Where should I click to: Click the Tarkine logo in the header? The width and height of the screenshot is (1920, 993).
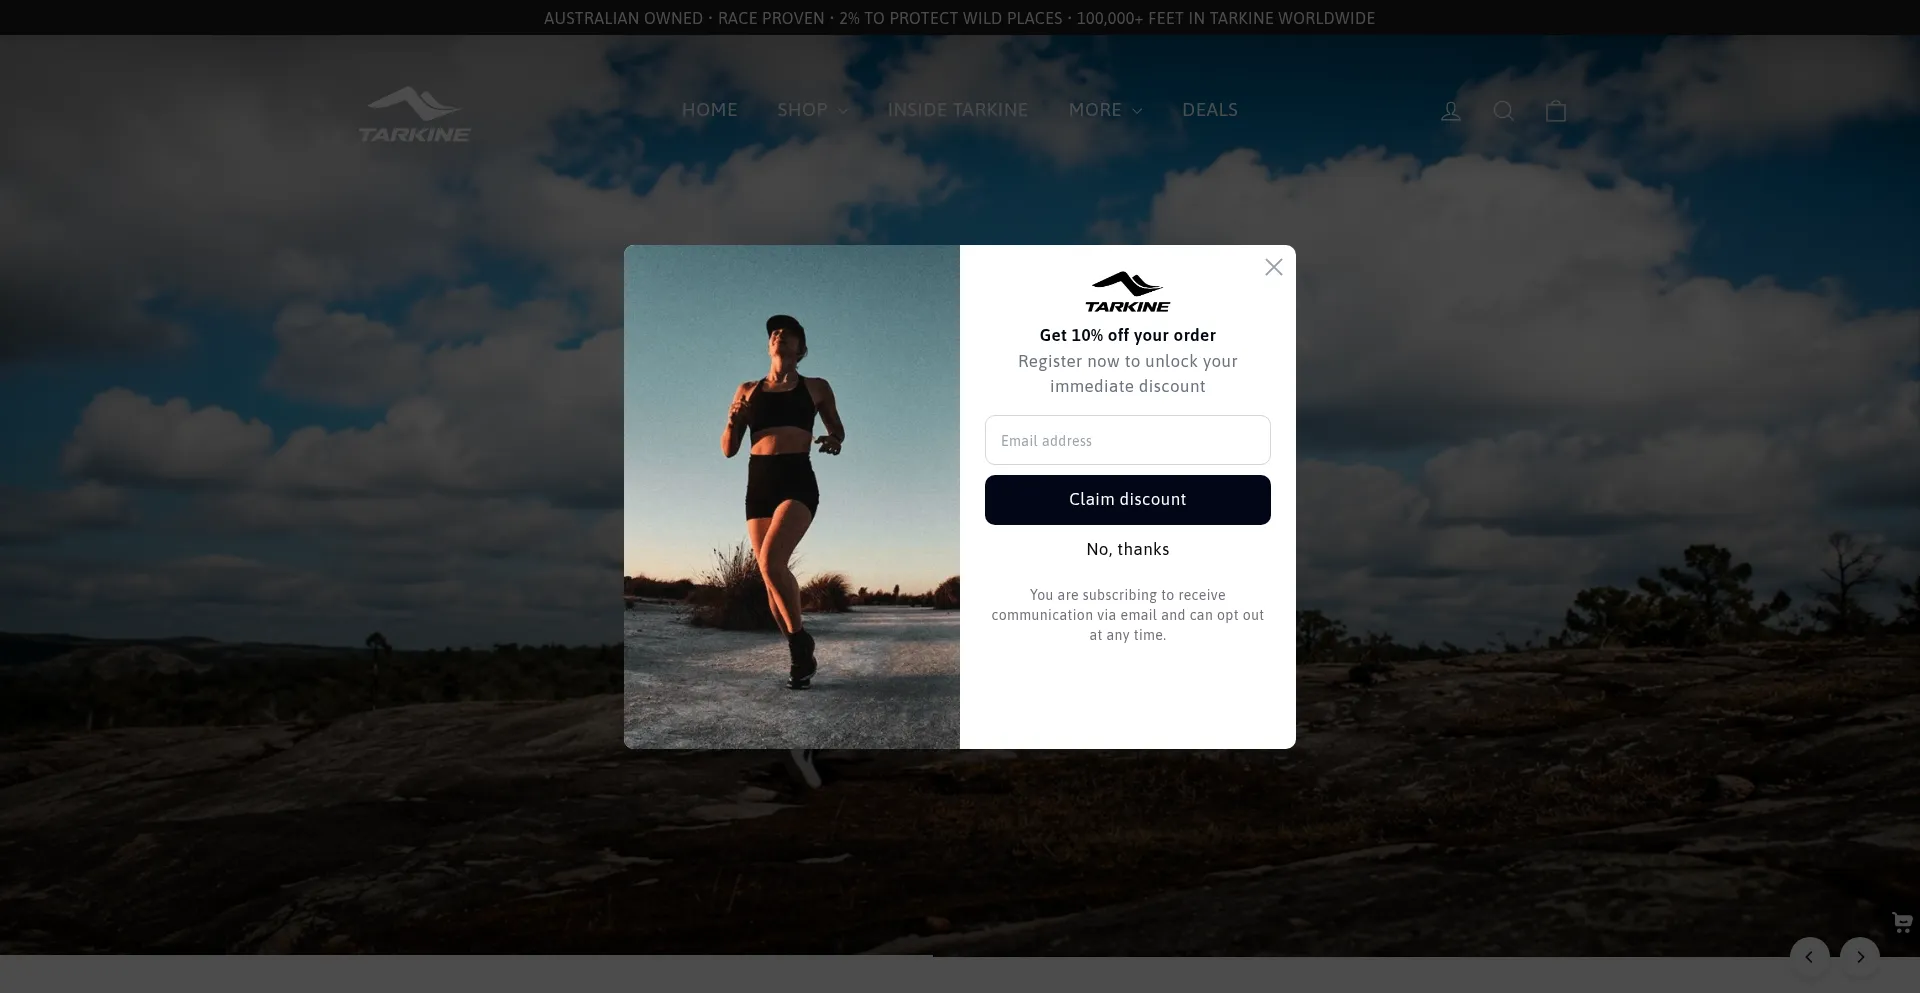tap(415, 114)
